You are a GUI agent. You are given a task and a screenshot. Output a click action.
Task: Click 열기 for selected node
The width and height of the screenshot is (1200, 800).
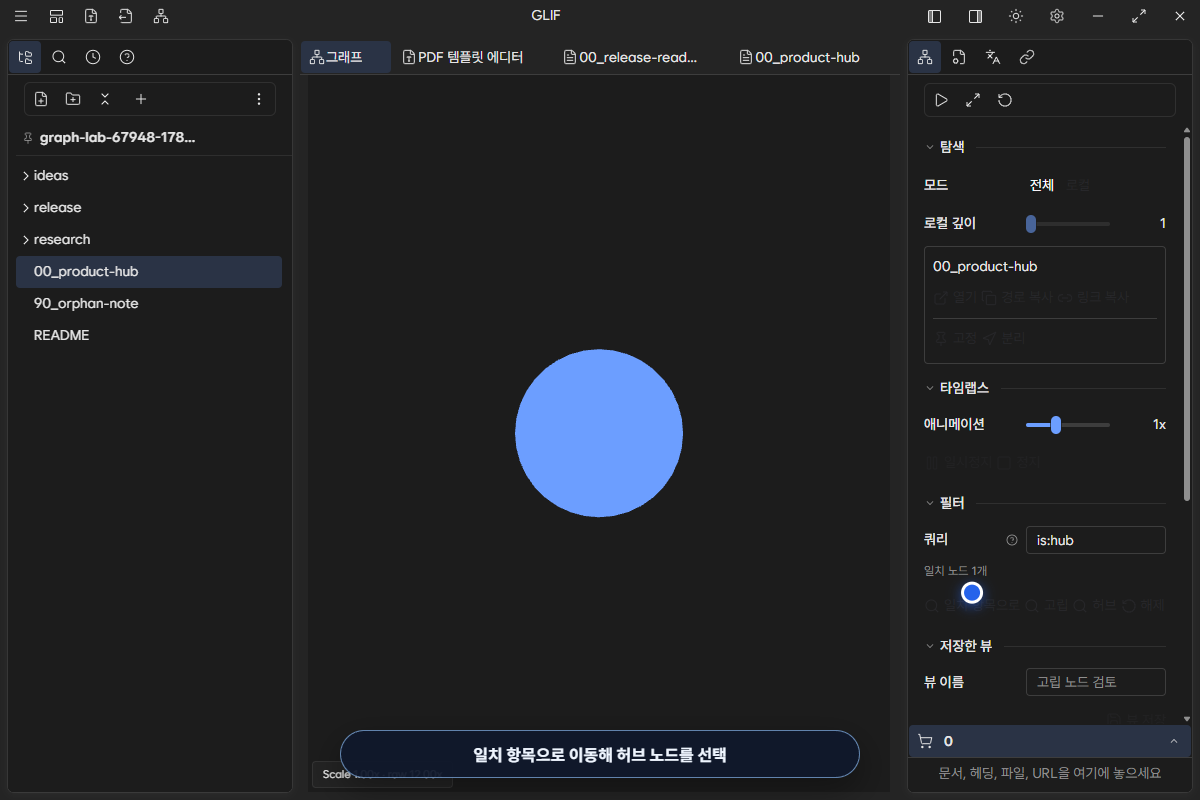click(x=956, y=298)
